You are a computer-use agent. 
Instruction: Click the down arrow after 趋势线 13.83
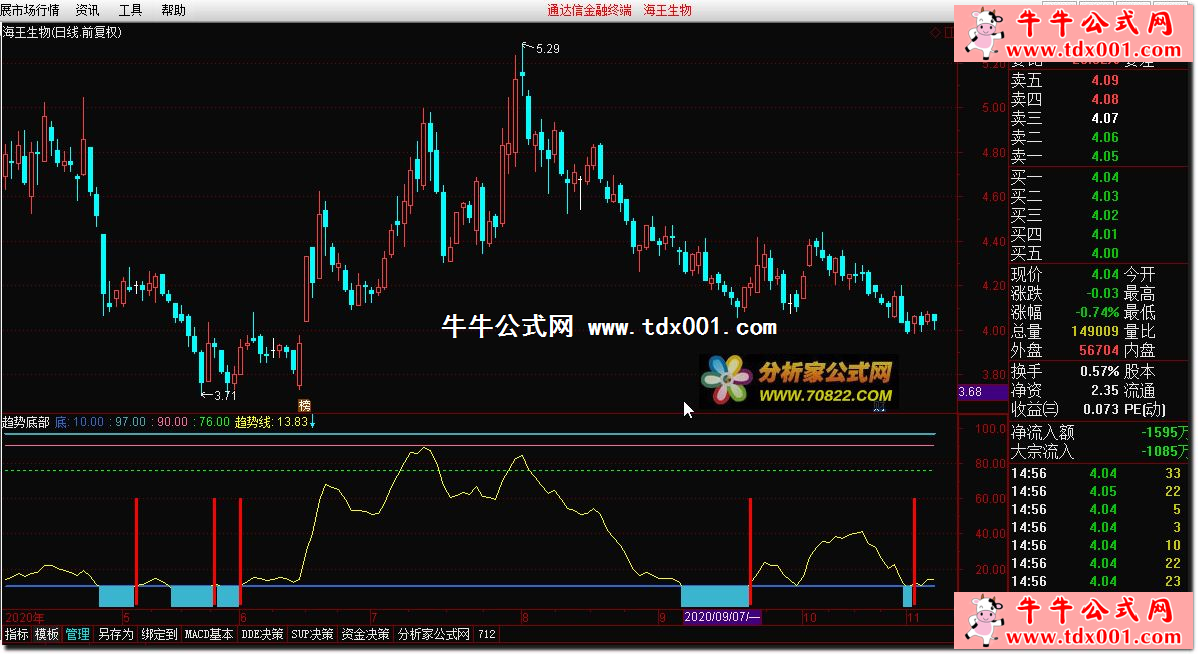pyautogui.click(x=312, y=422)
